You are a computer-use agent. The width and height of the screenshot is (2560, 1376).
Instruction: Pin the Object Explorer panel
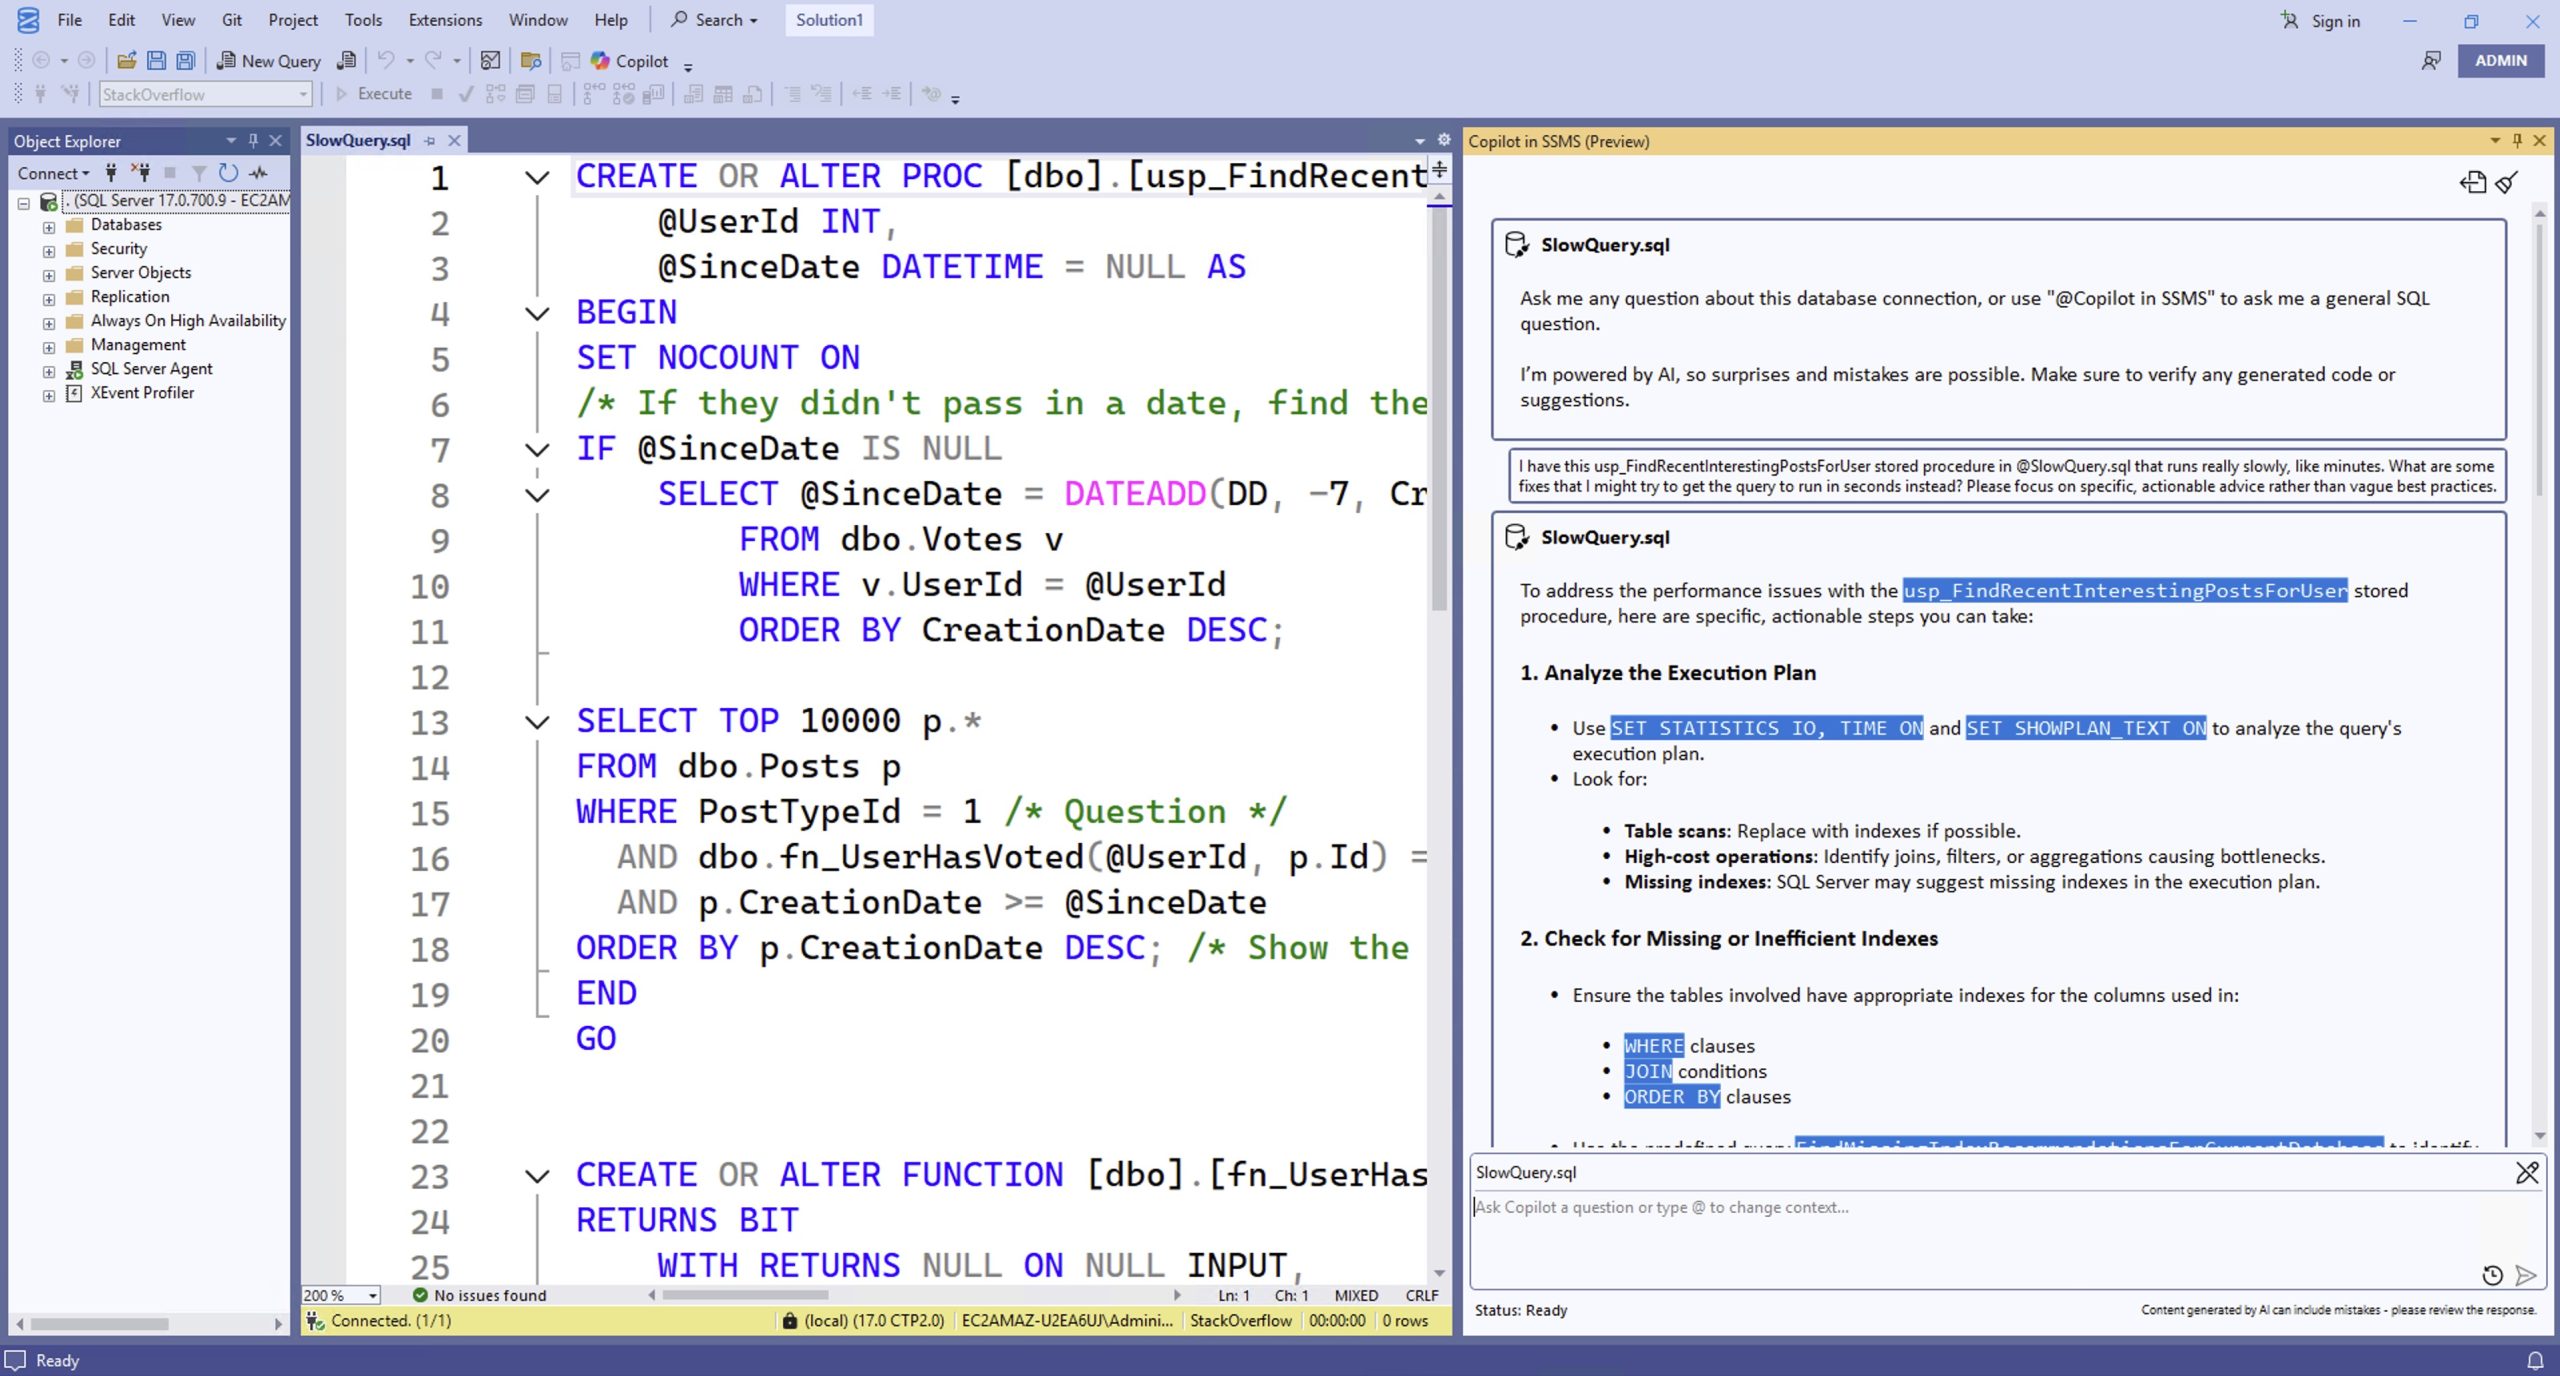(253, 141)
